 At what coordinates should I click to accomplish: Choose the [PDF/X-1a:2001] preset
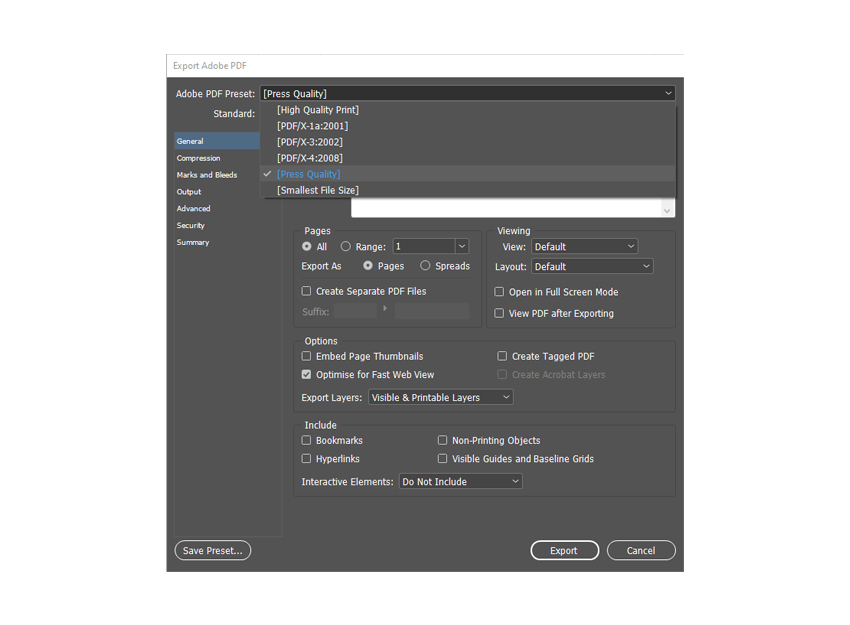[468, 126]
